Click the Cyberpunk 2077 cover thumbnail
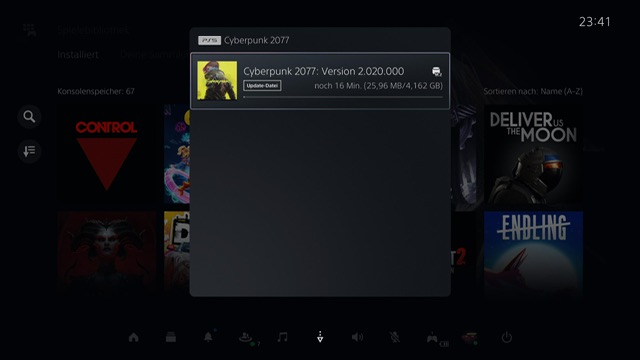Screen dimensions: 640x360 coord(217,80)
